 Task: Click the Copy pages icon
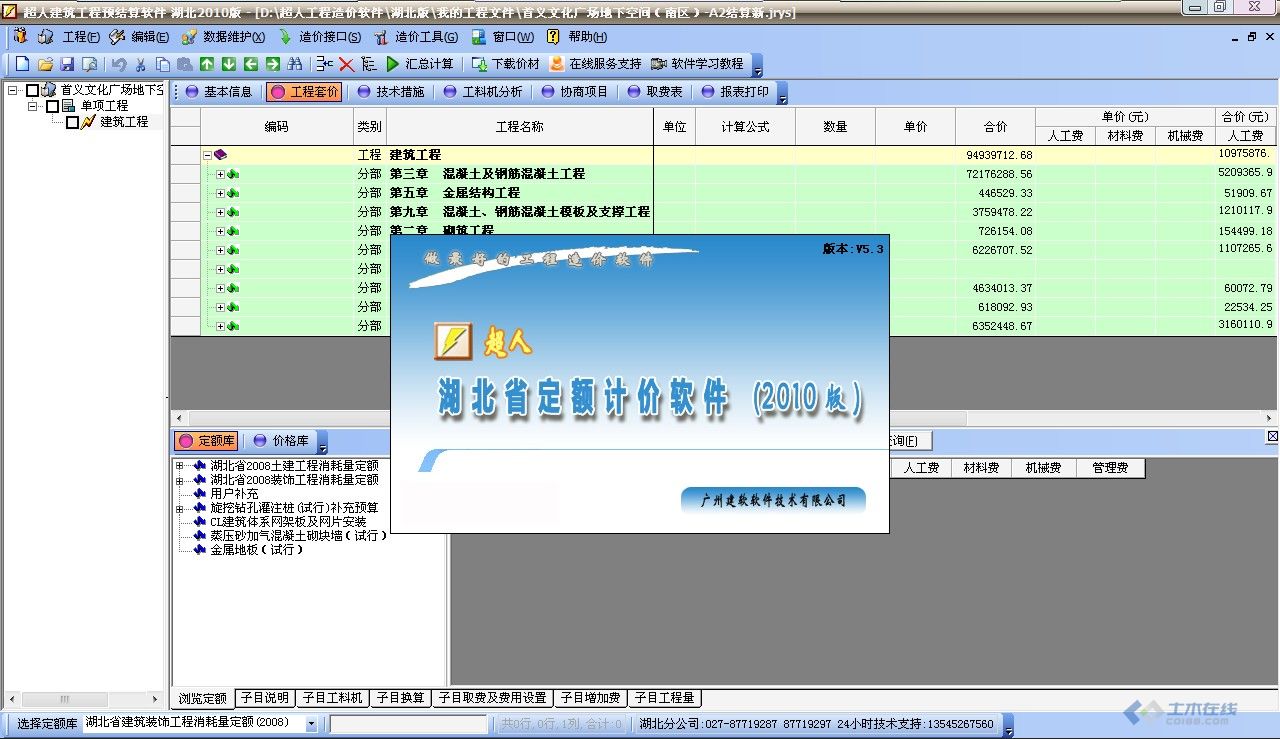(x=163, y=64)
